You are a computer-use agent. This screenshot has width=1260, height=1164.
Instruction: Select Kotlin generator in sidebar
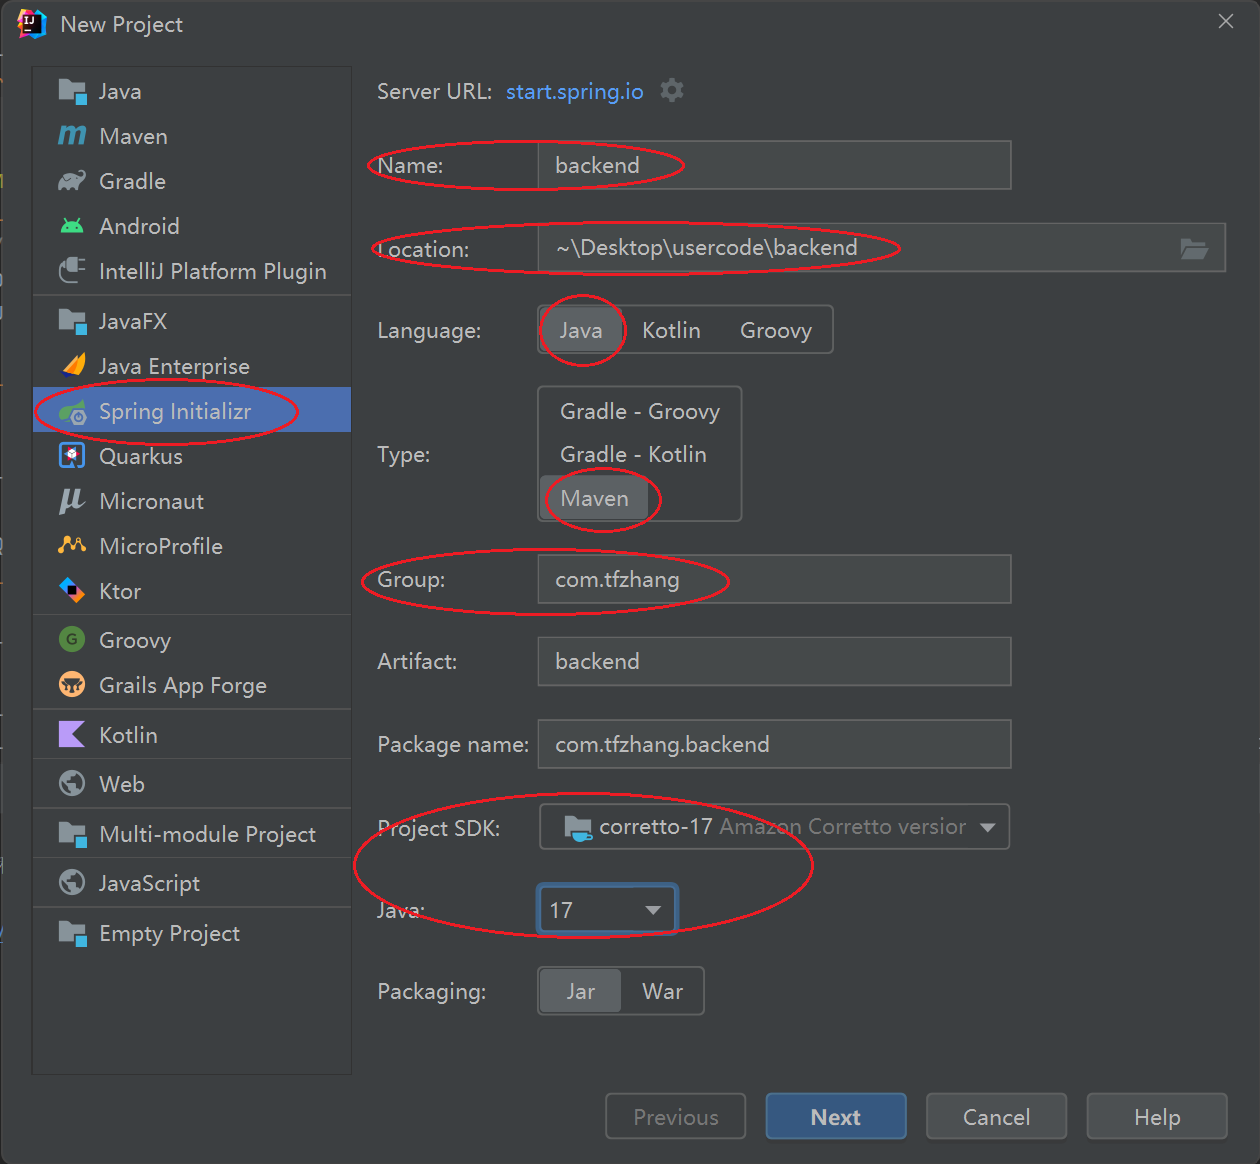coord(192,735)
